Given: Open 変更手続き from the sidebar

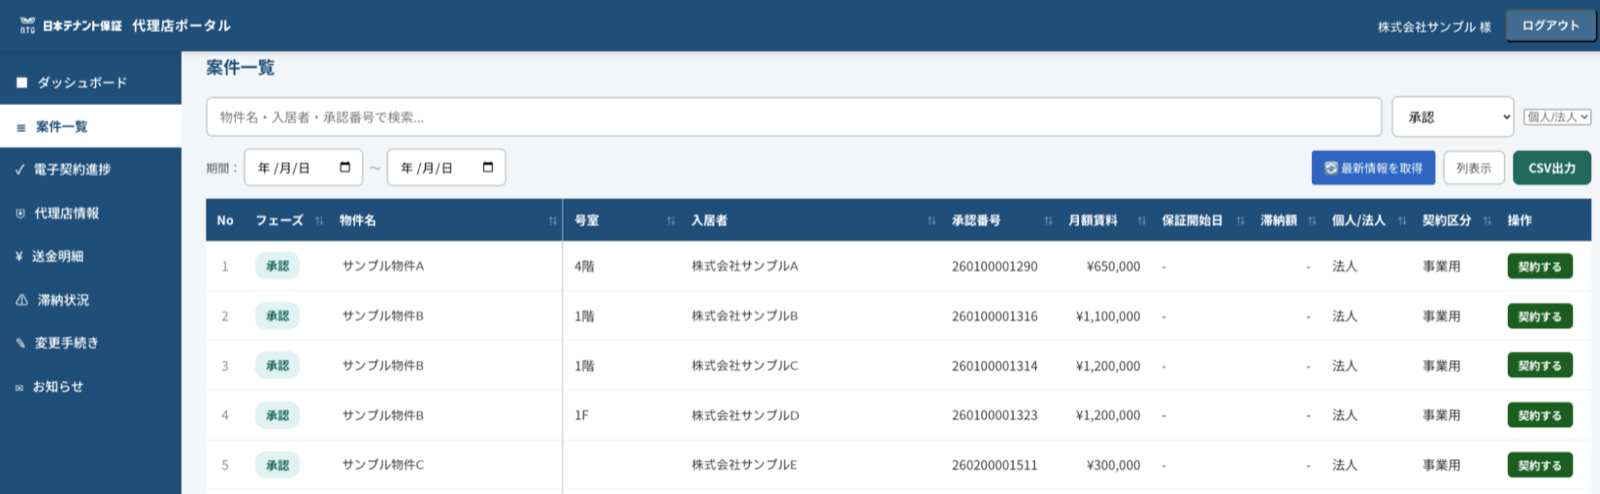Looking at the screenshot, I should tap(91, 343).
